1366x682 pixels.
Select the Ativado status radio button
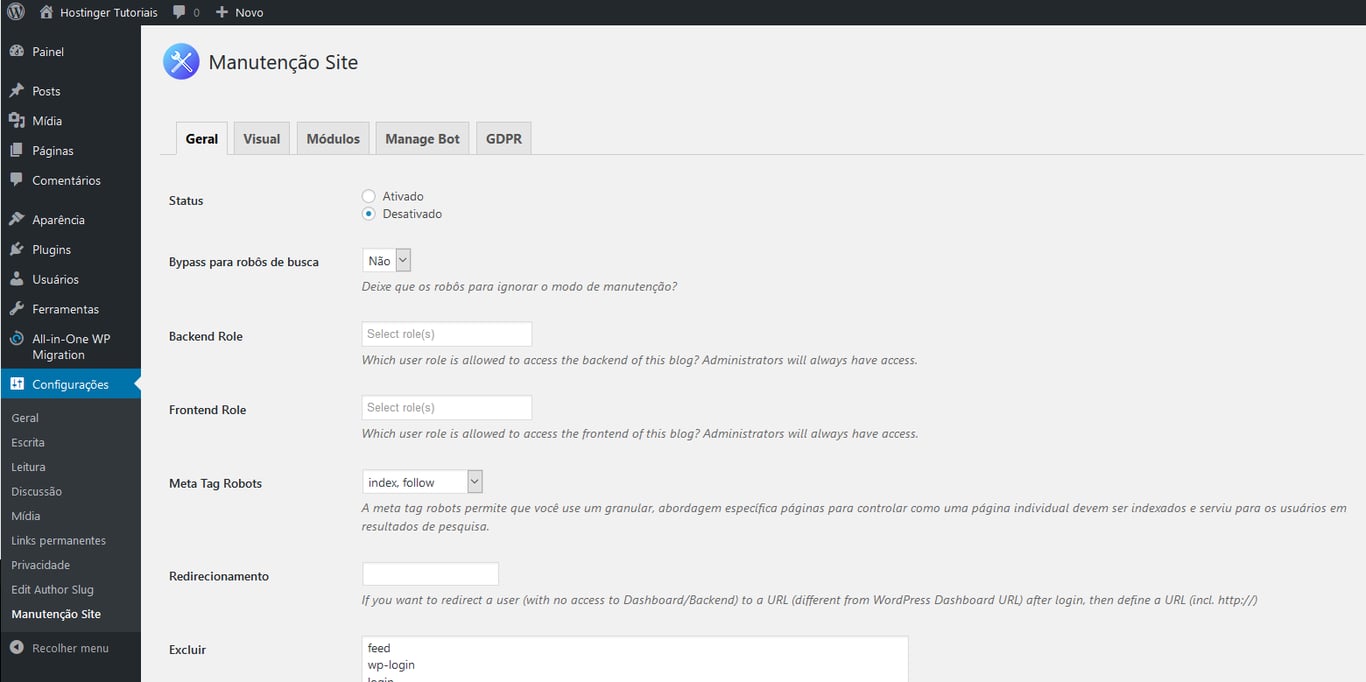point(369,197)
